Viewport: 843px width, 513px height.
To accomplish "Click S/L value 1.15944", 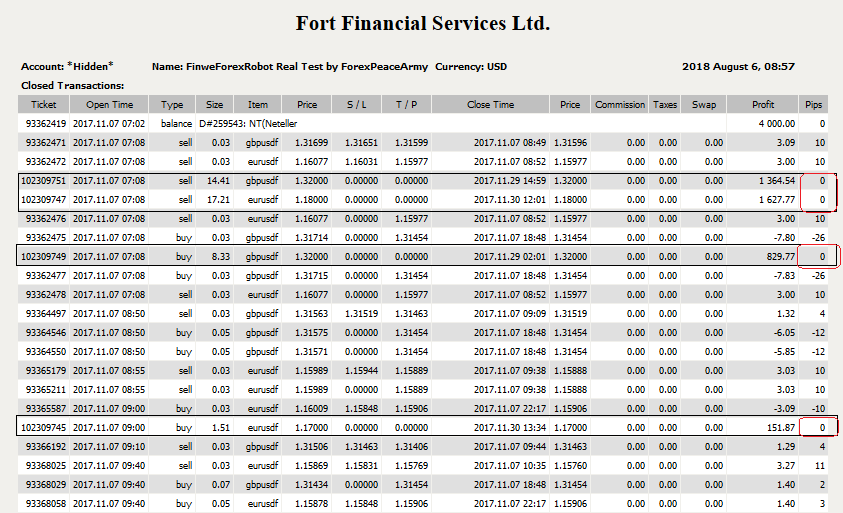I will [361, 370].
